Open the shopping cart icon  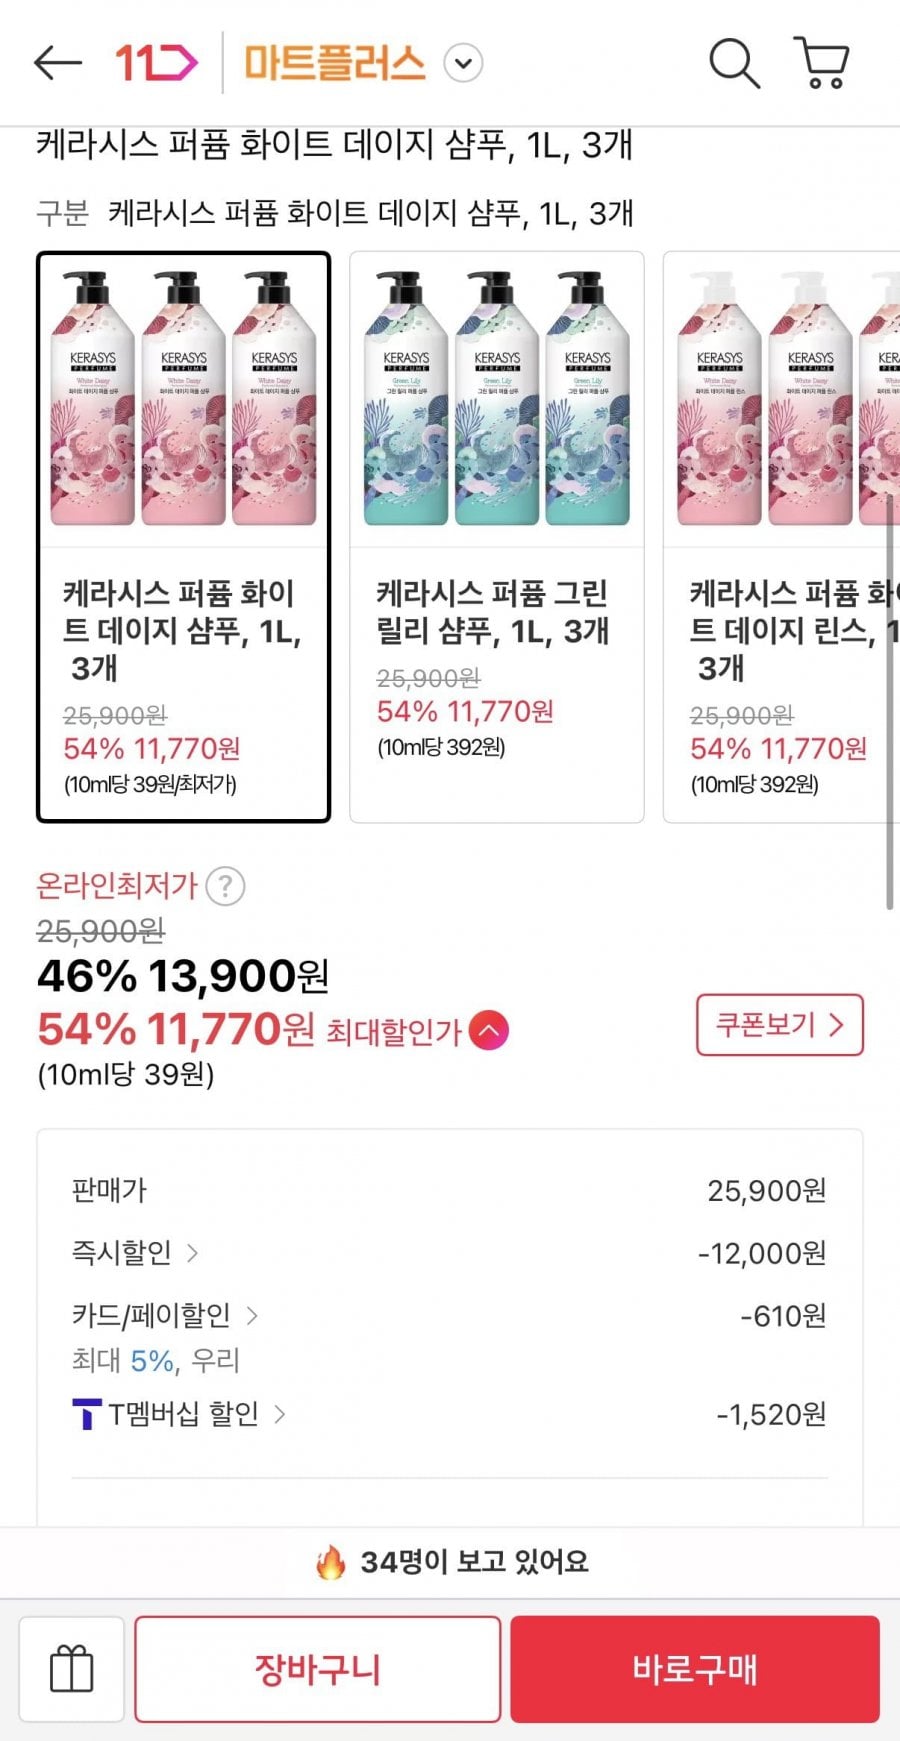[x=822, y=63]
